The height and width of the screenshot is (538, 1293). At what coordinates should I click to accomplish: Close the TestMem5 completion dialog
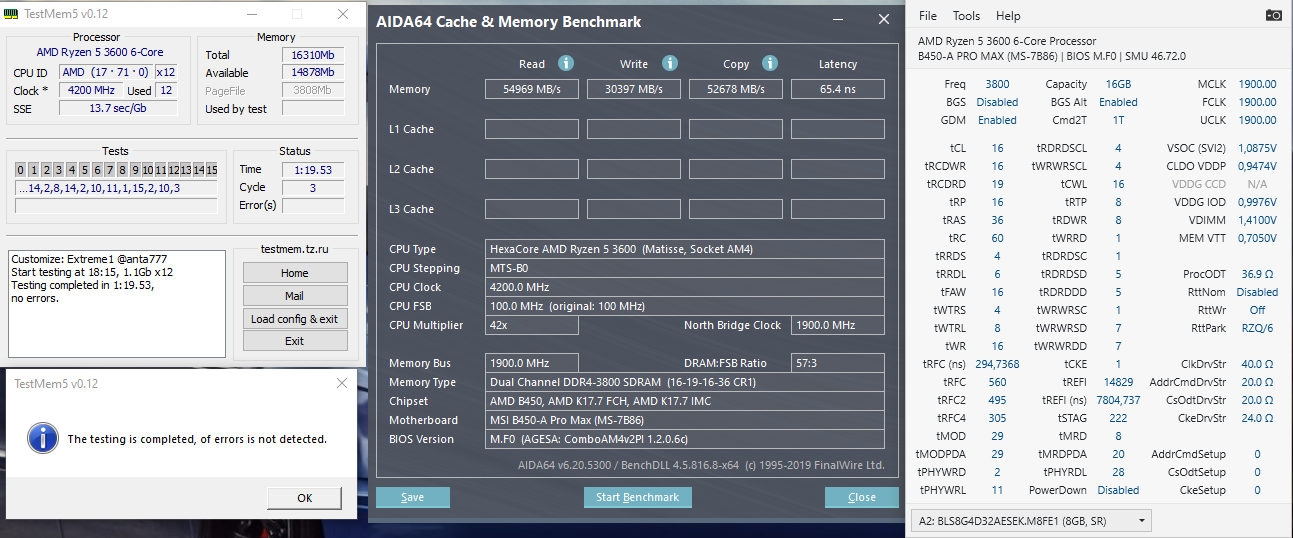pyautogui.click(x=343, y=384)
